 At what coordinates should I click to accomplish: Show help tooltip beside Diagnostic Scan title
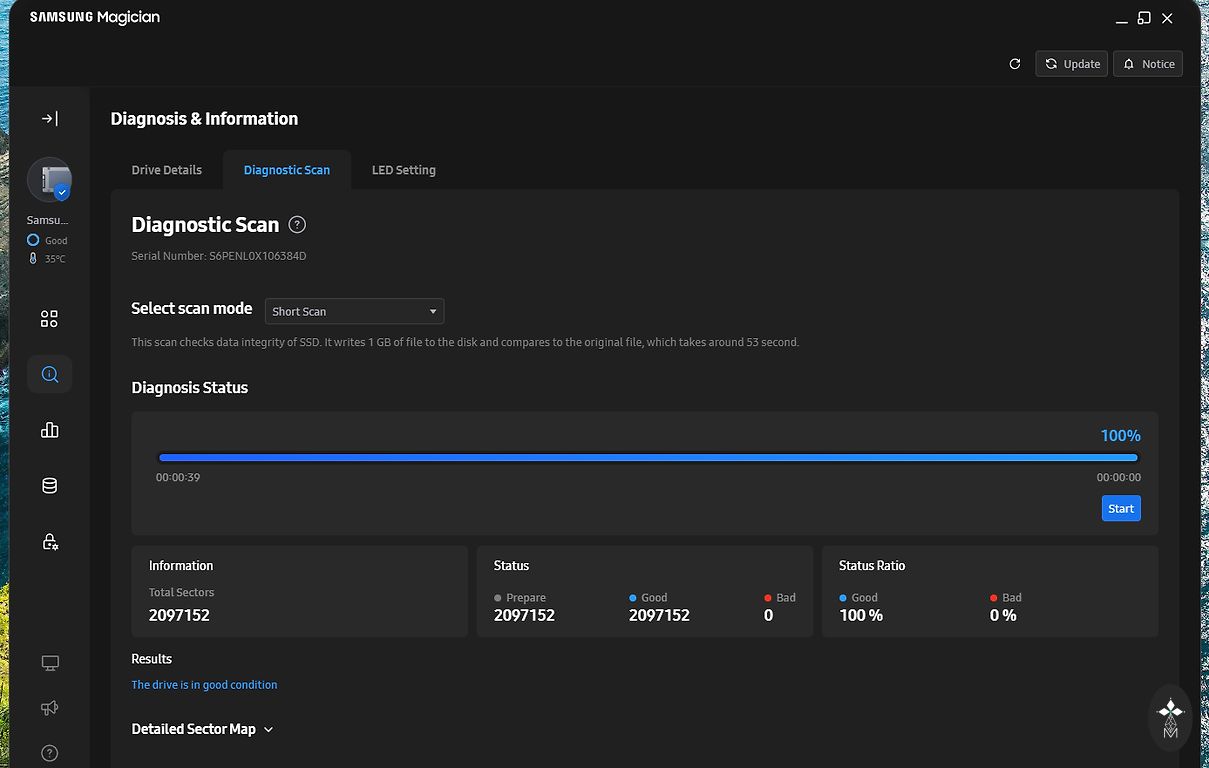(297, 225)
